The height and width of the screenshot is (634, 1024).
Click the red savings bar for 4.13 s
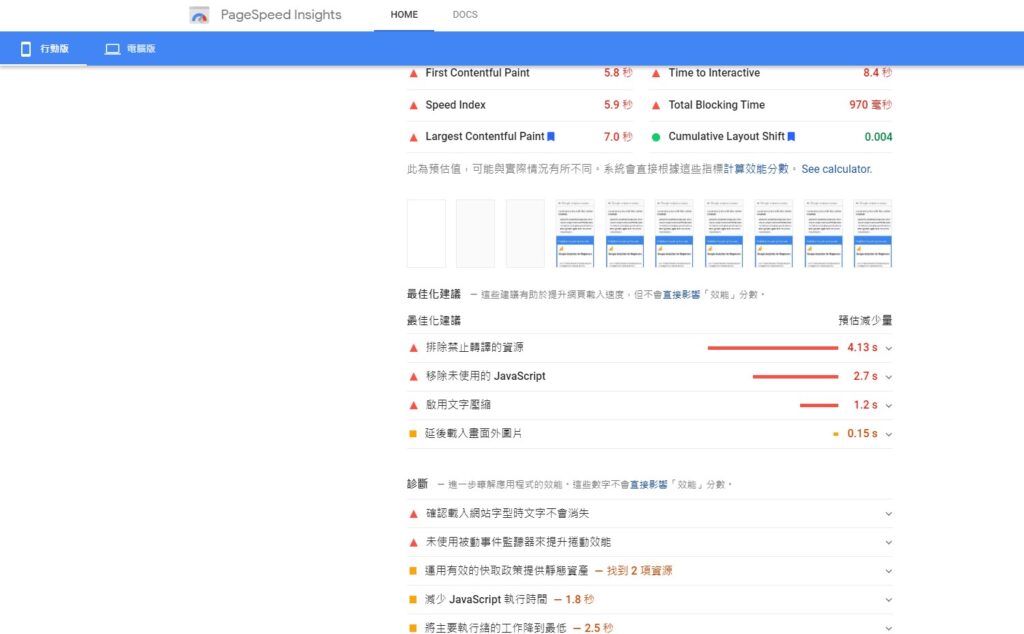pyautogui.click(x=772, y=348)
